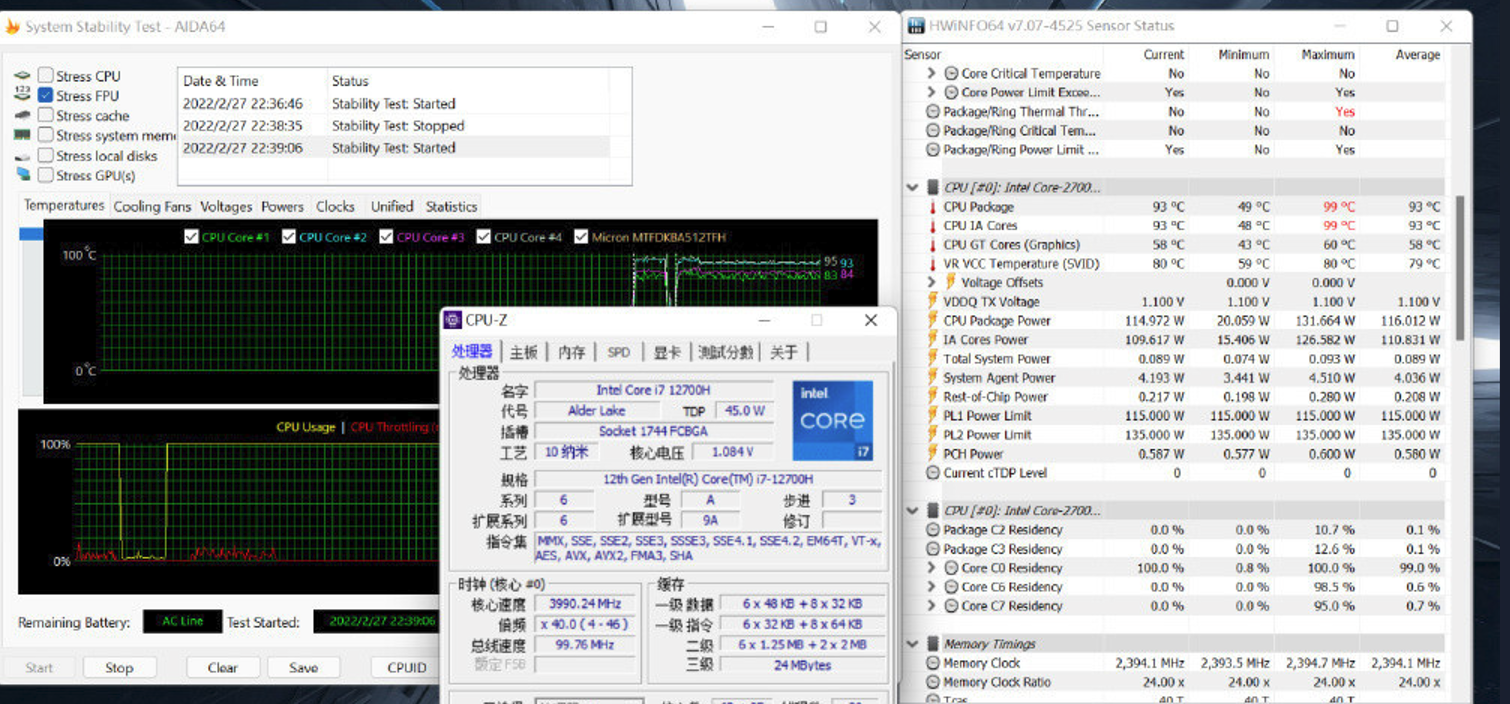Enable the Stress local disks checkbox

(x=45, y=155)
